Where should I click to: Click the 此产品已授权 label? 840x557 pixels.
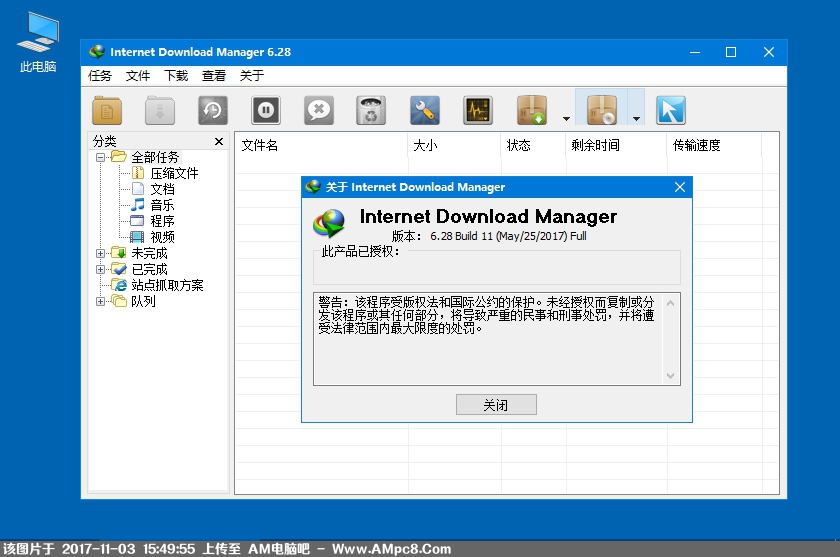(x=361, y=252)
